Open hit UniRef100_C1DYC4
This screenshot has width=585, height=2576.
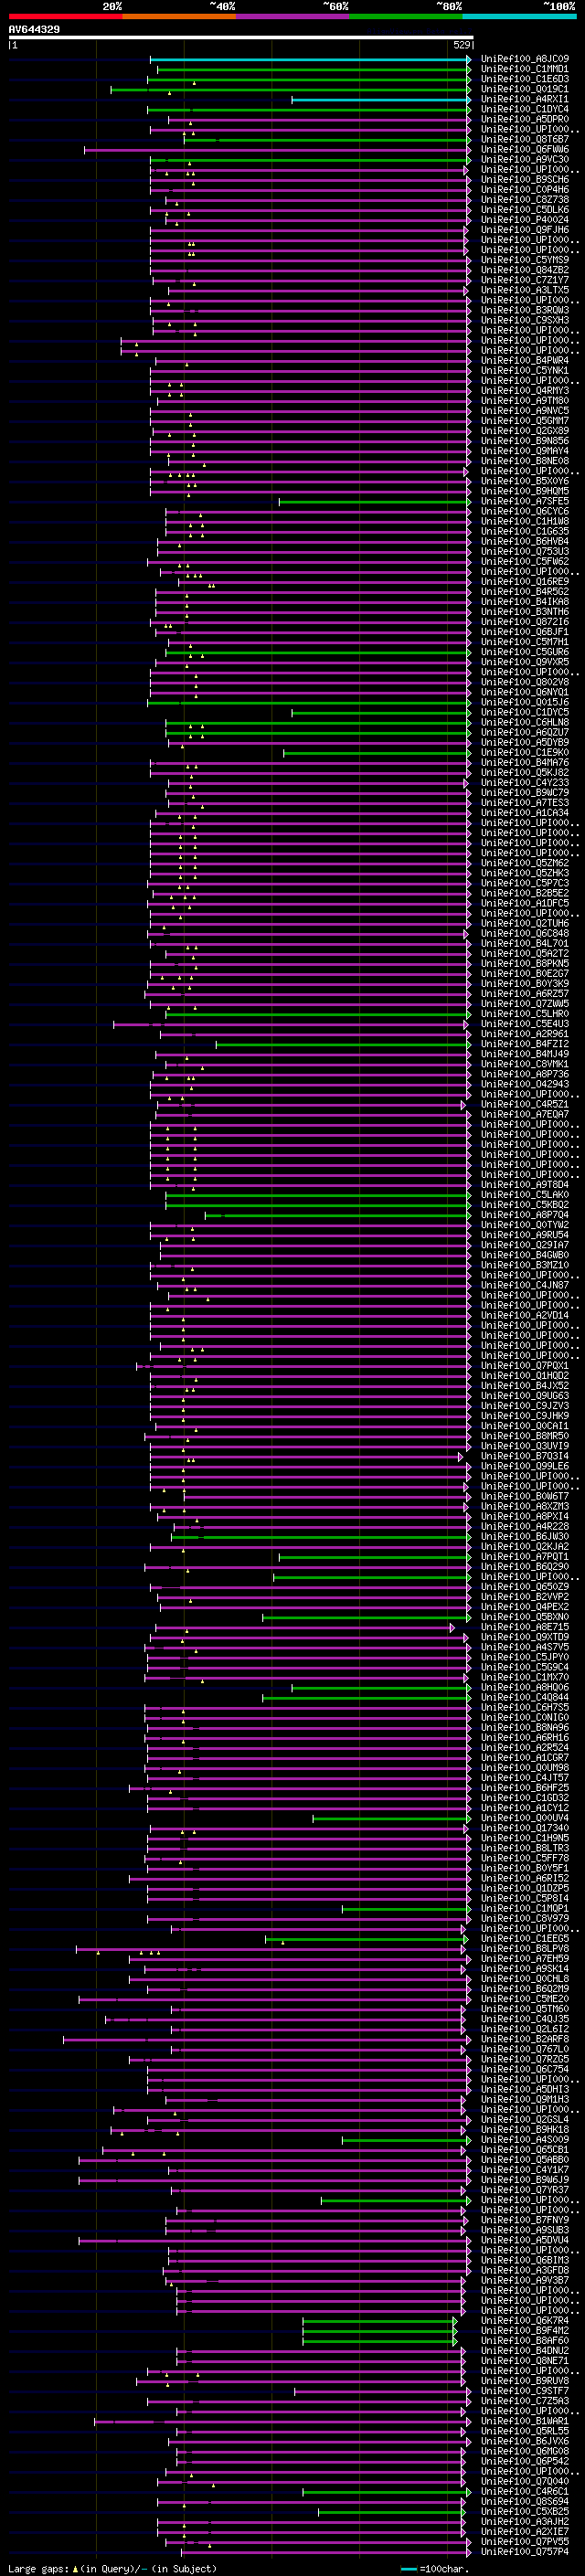(524, 109)
